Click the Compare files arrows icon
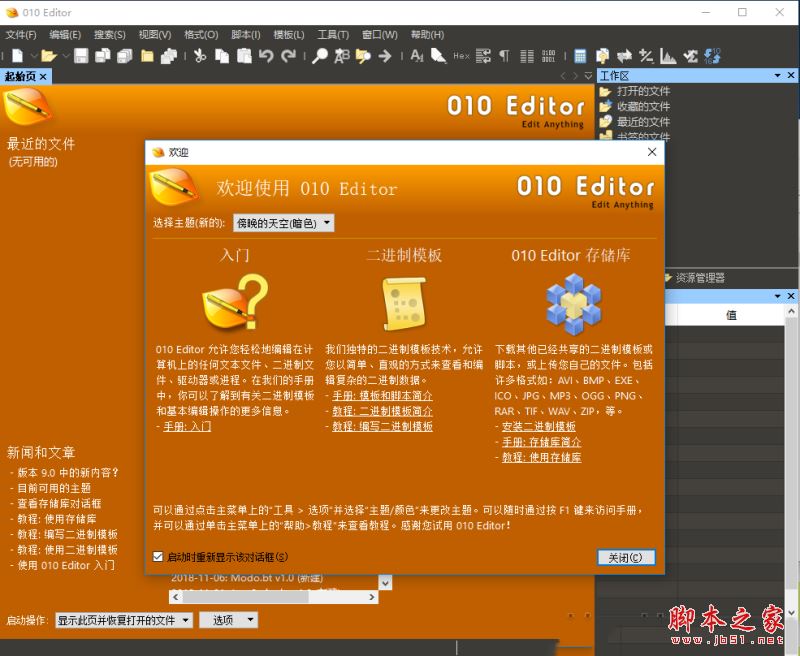This screenshot has width=800, height=656. point(624,55)
